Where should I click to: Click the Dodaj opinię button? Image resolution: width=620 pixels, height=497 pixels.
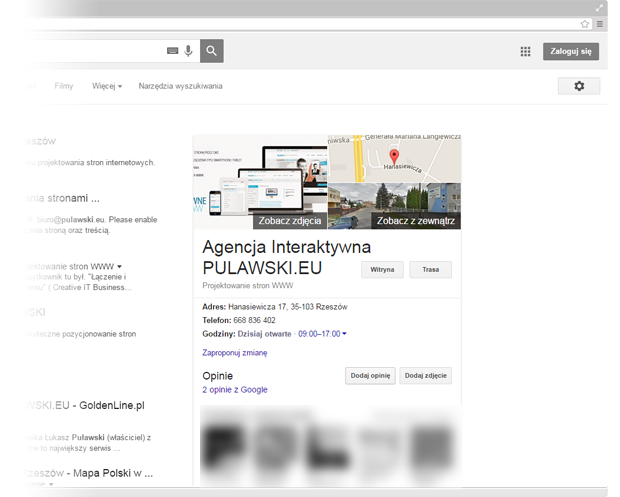click(x=369, y=376)
